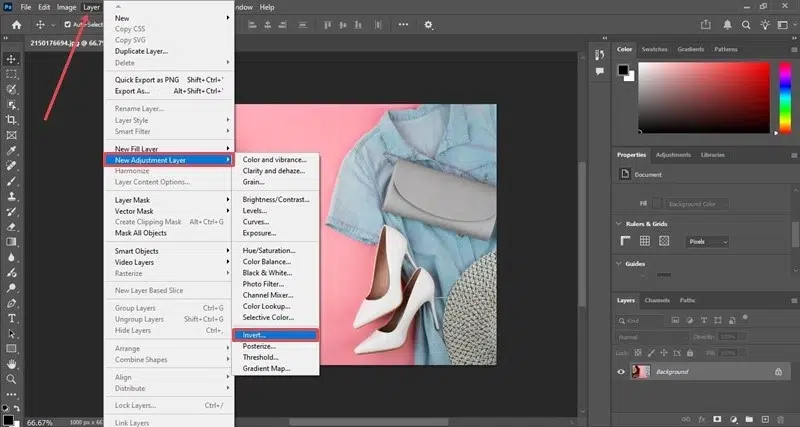The width and height of the screenshot is (800, 427).
Task: Click the three-dots more options in options bar
Action: 403,24
